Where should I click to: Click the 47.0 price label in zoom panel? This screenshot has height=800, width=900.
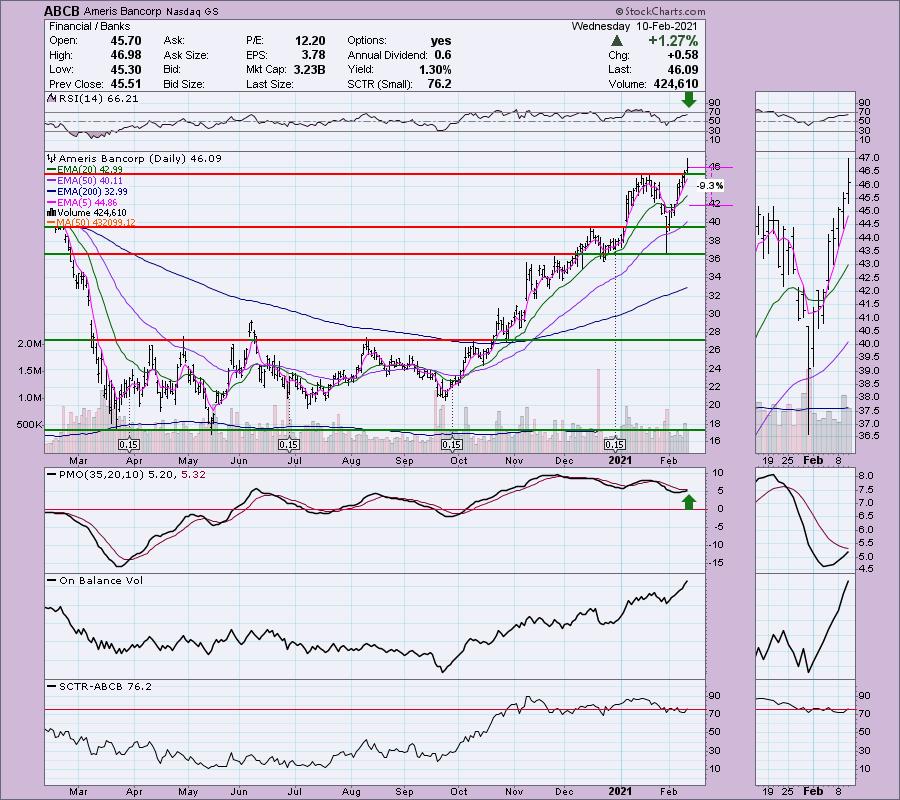[x=870, y=157]
